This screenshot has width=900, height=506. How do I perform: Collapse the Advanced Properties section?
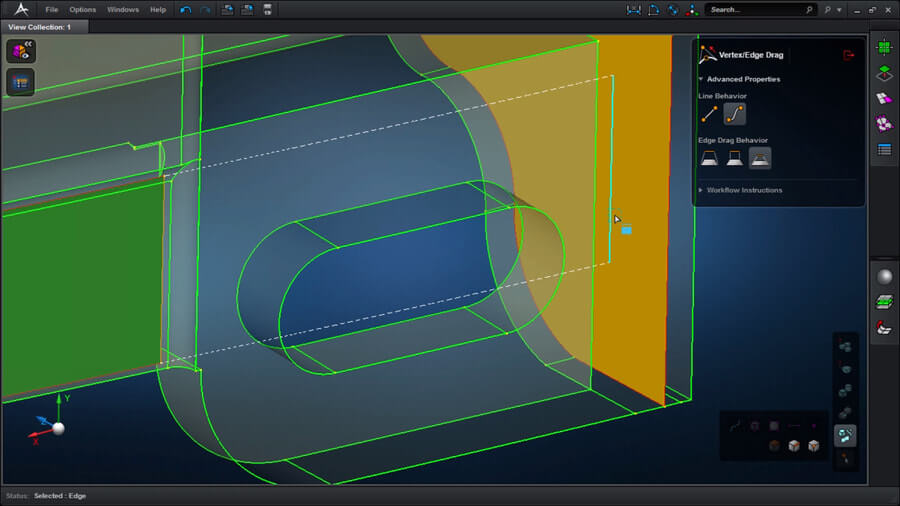[742, 79]
